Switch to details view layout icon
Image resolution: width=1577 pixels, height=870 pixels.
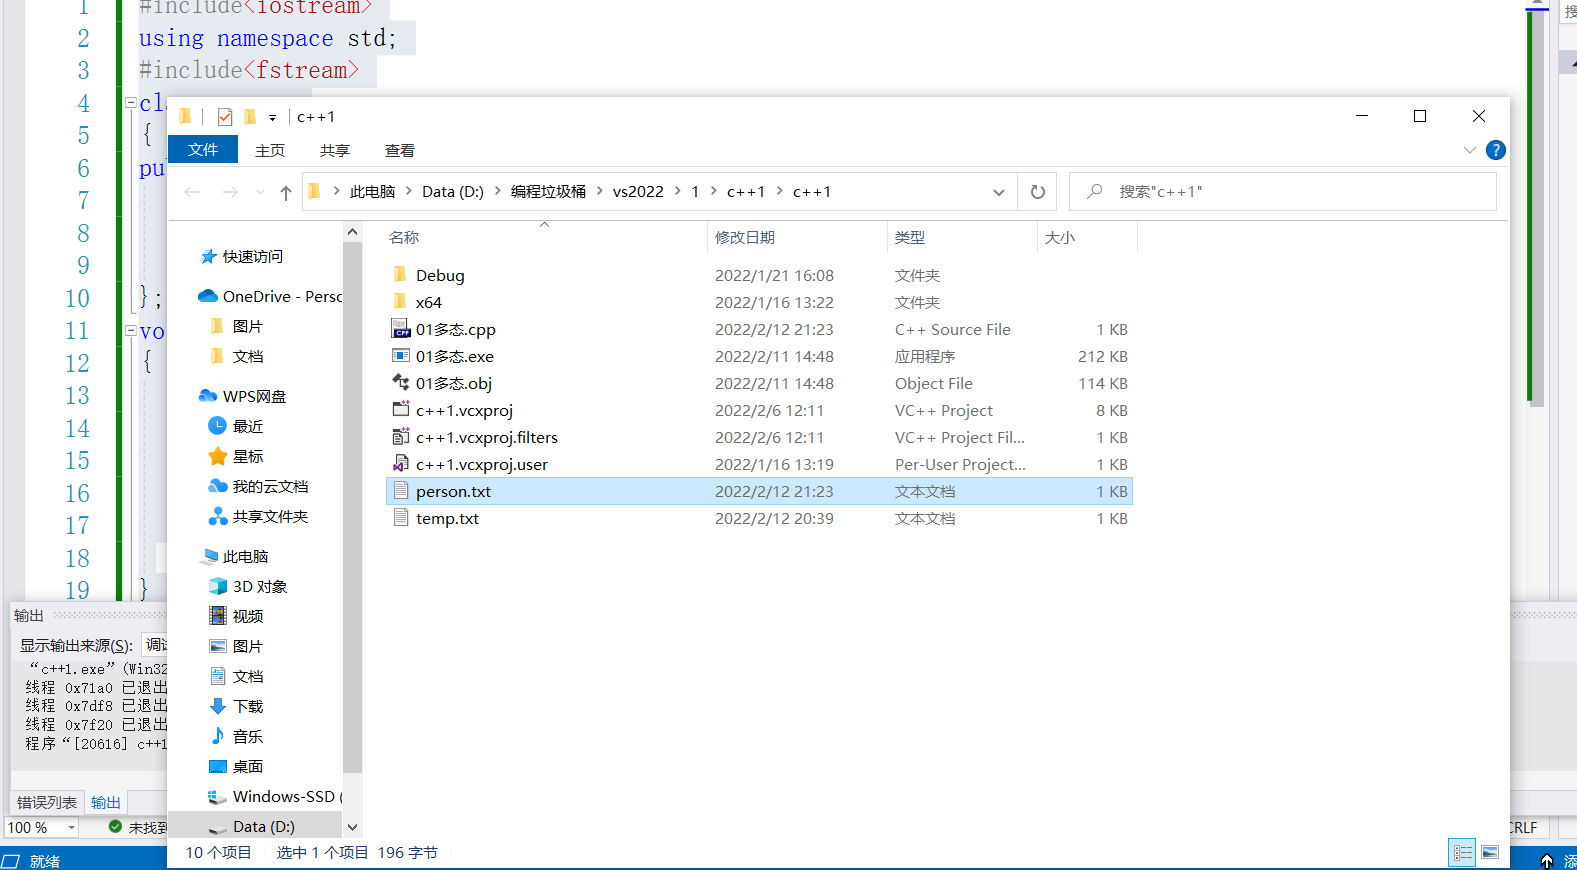[1462, 852]
